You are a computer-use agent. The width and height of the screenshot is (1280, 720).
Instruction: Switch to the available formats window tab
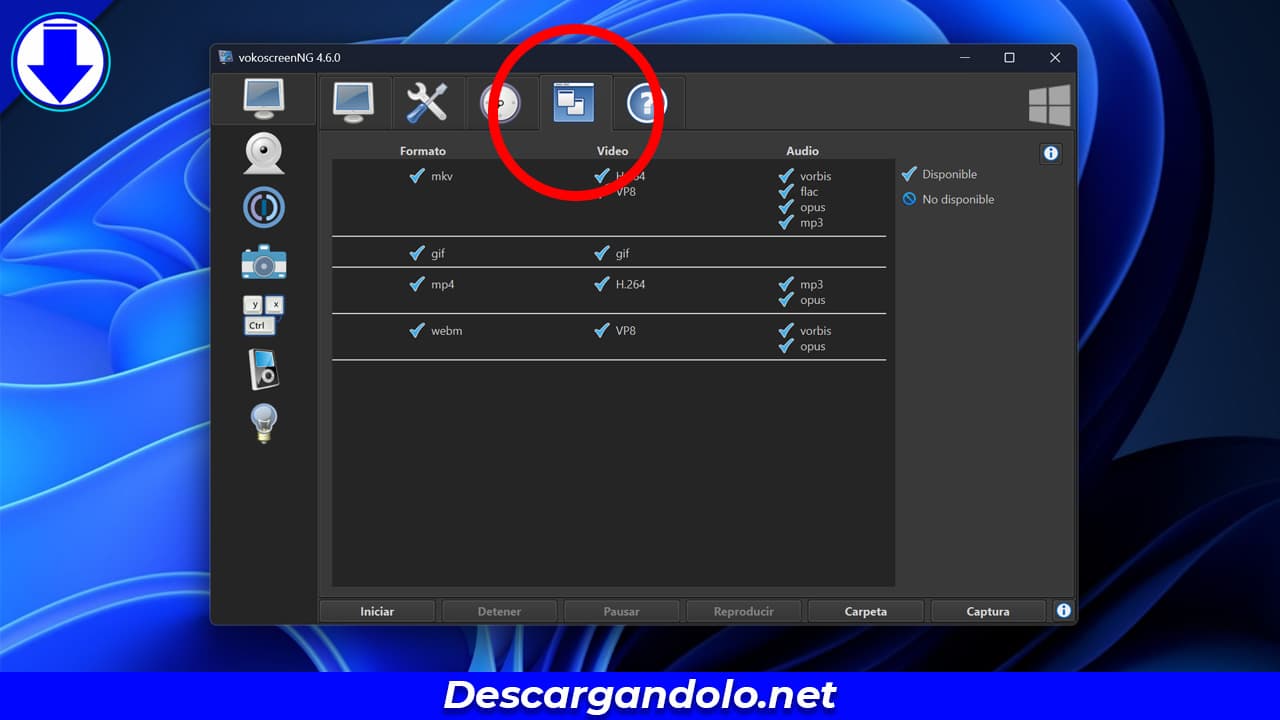coord(574,102)
